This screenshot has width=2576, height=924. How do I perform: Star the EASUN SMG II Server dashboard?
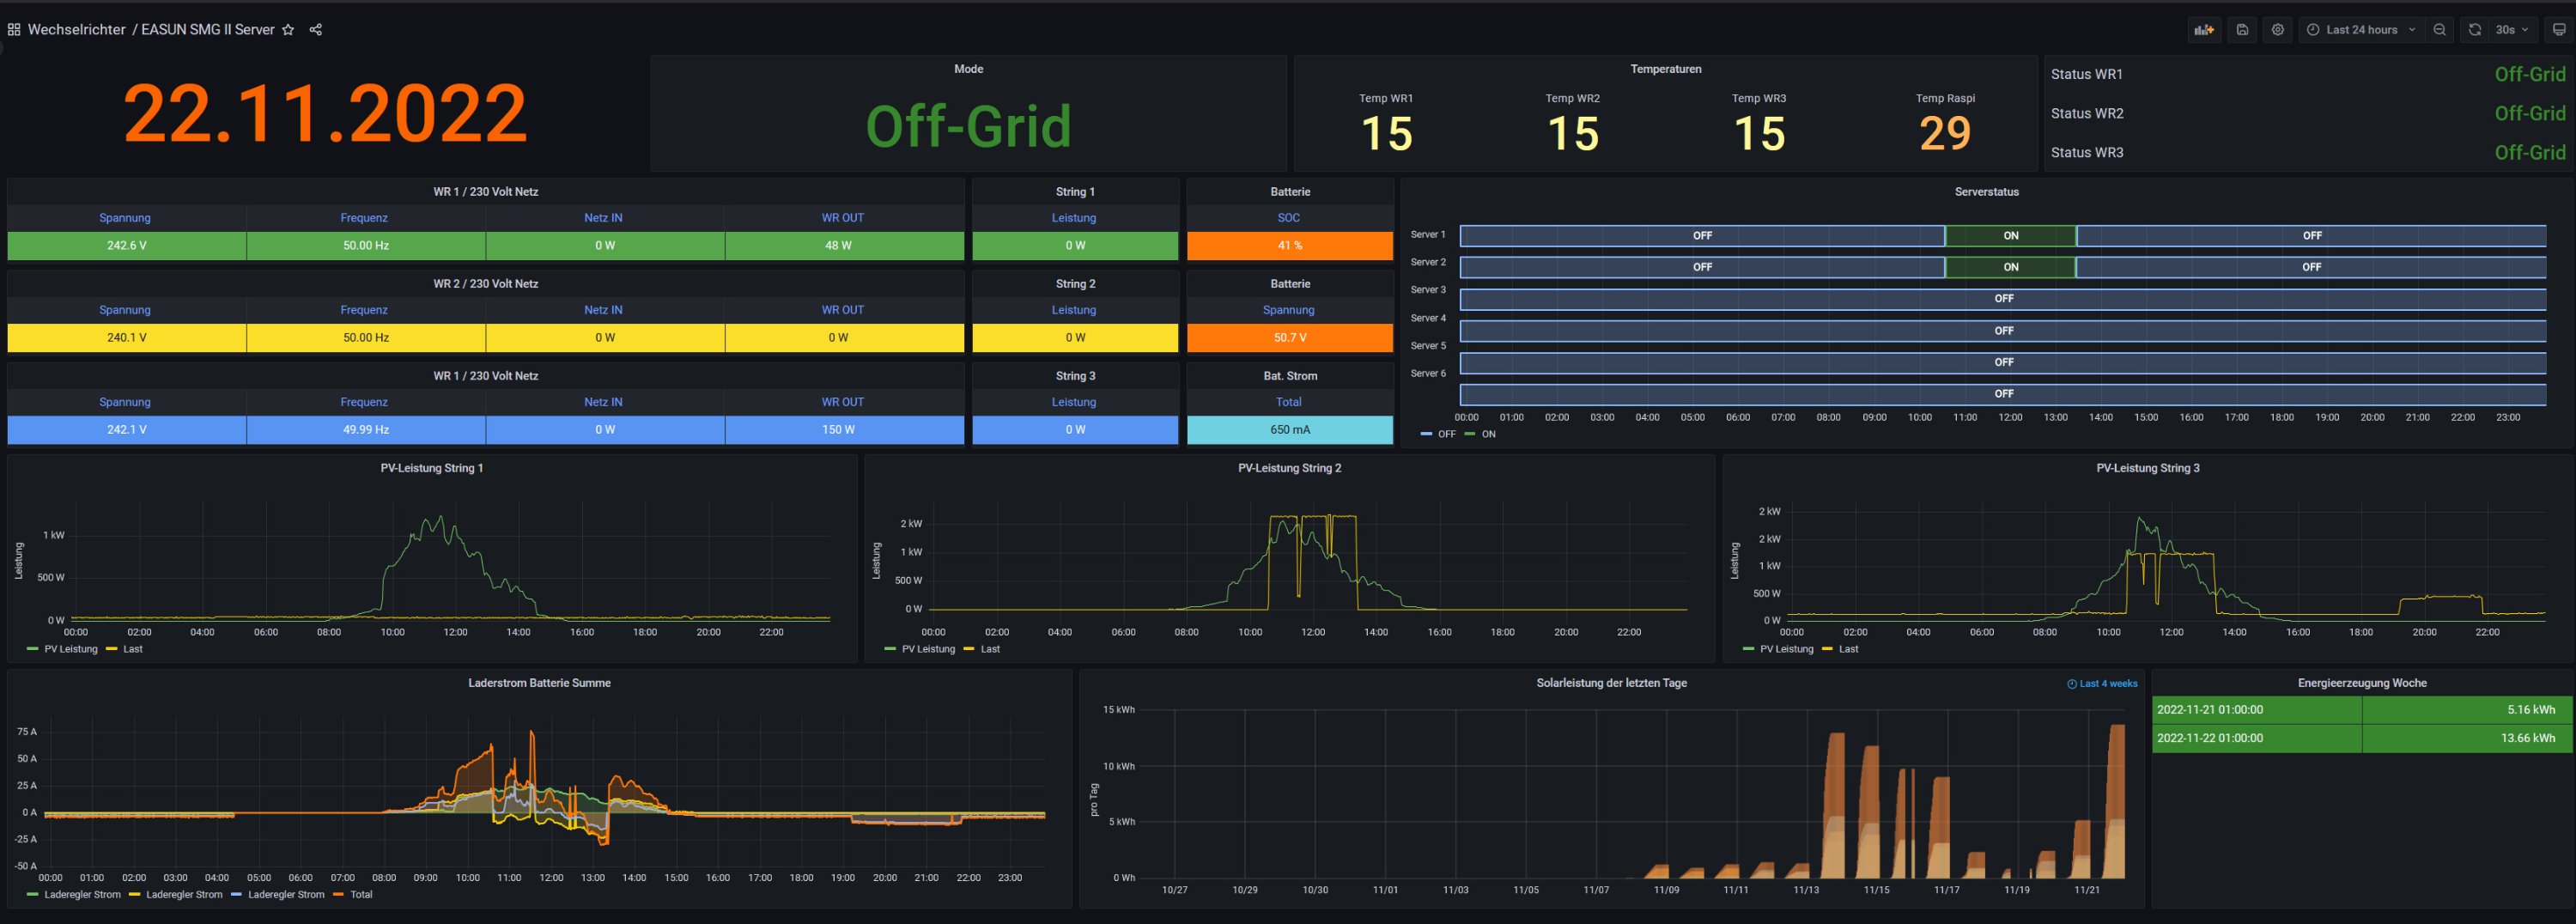coord(288,30)
